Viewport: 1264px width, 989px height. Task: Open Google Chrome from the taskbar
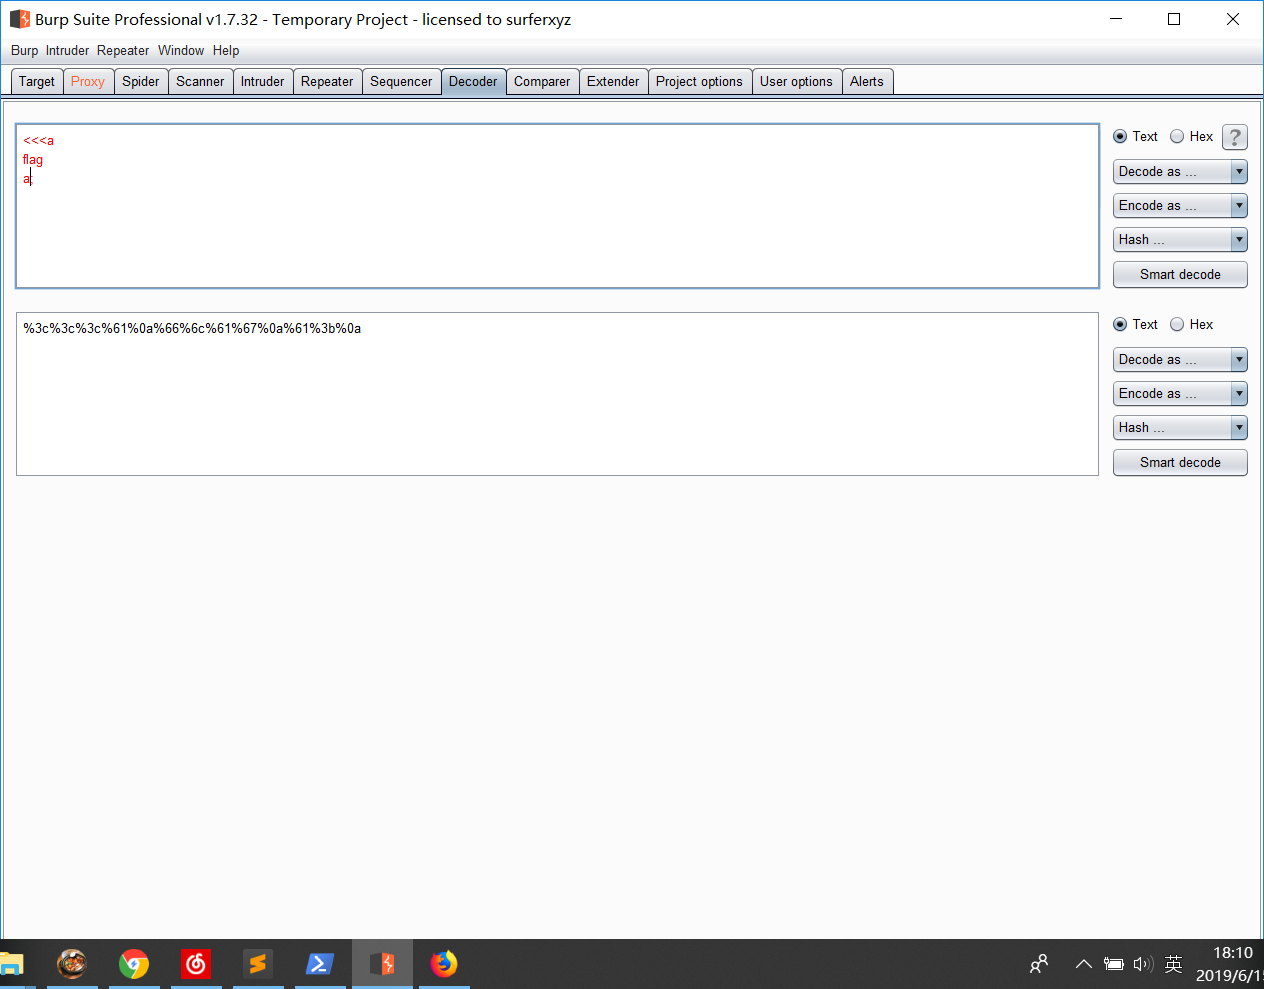pos(134,964)
